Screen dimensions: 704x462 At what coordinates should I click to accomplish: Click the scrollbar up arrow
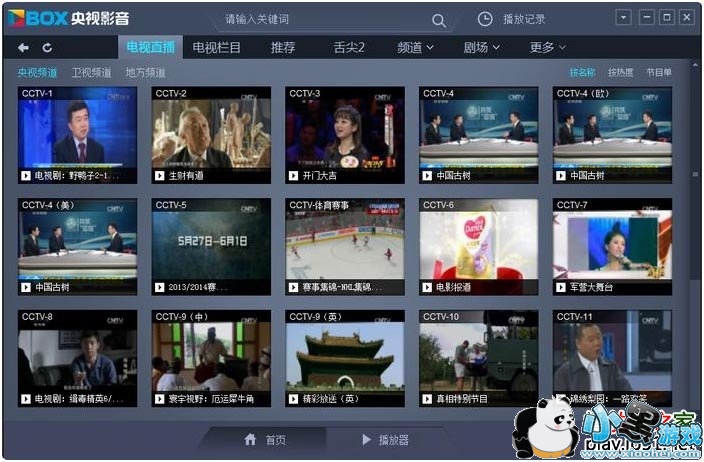(695, 66)
